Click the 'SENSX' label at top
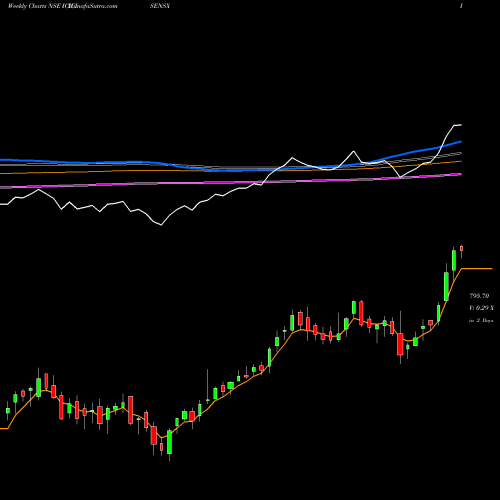The image size is (500, 500). [160, 6]
